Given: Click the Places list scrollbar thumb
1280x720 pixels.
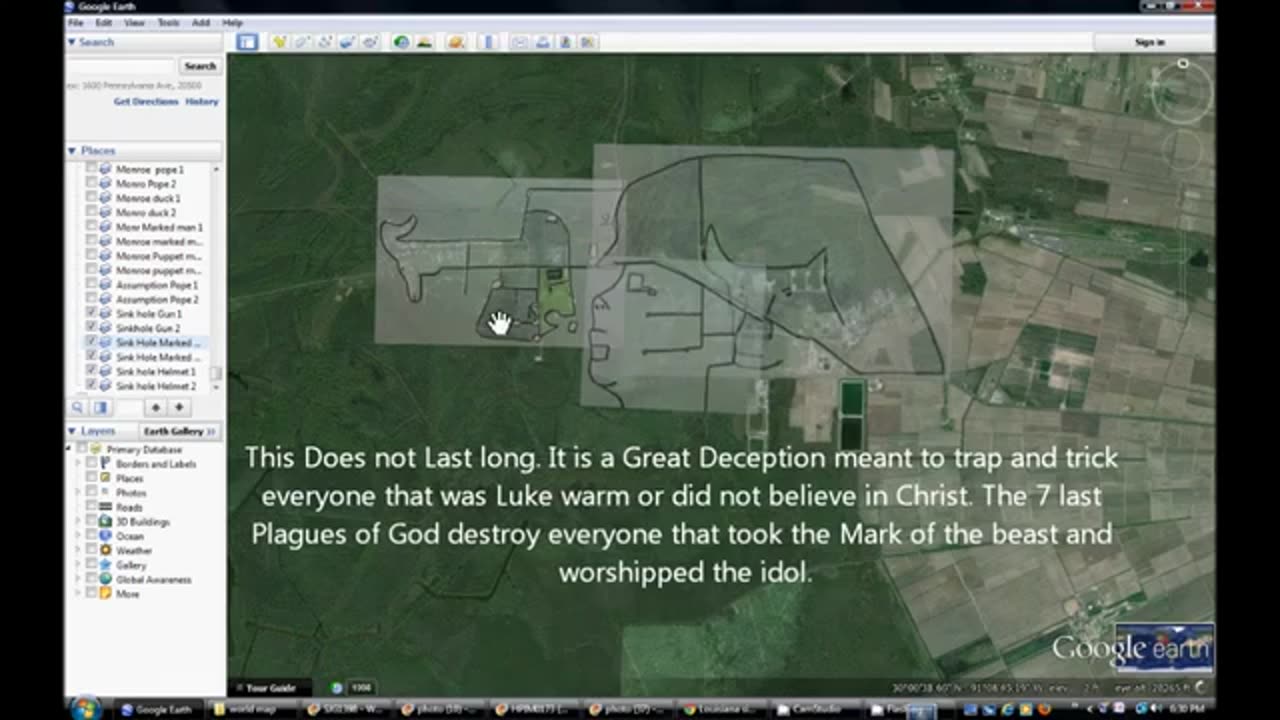Looking at the screenshot, I should 216,372.
